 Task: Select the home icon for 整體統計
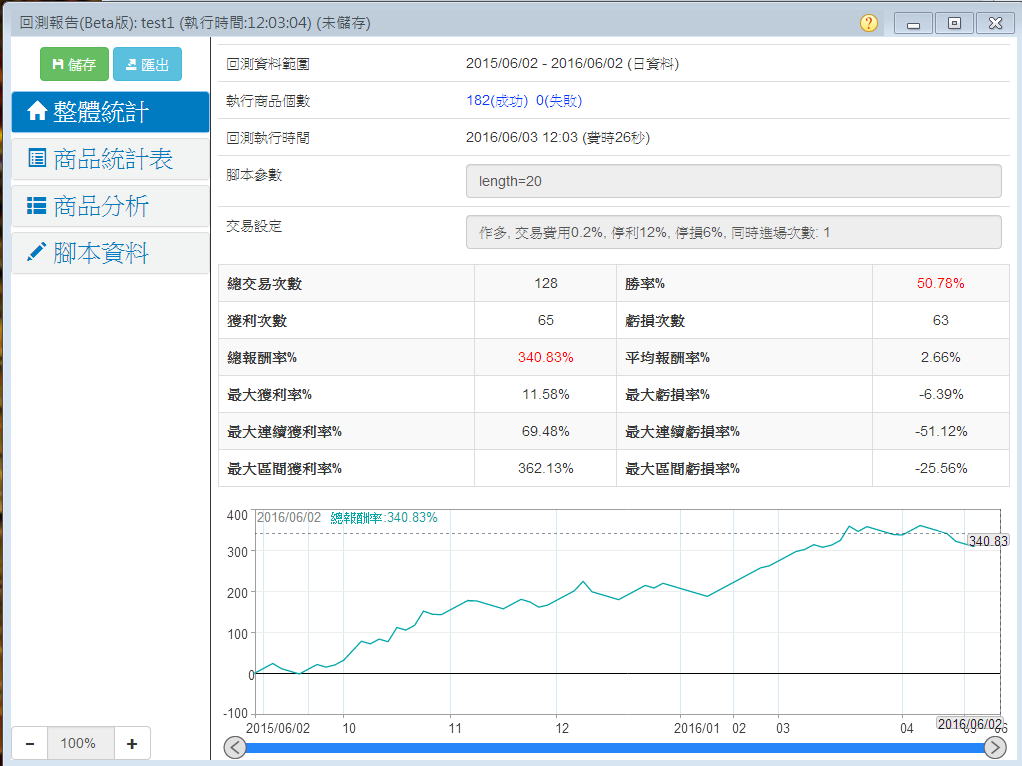coord(37,112)
